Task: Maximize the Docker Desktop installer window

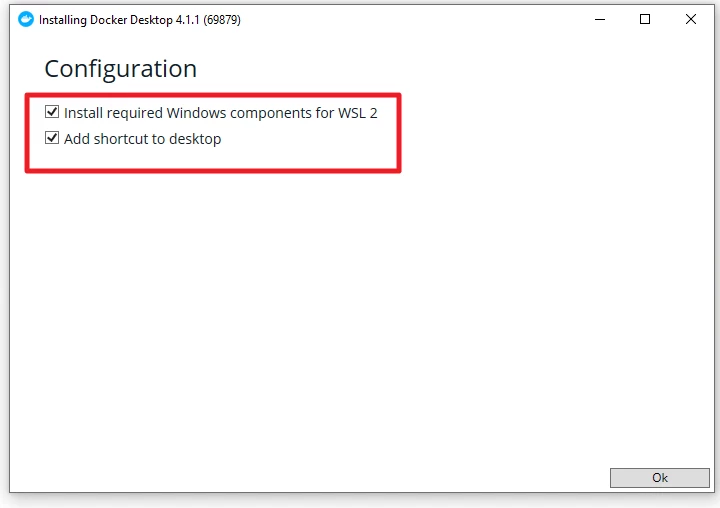Action: pyautogui.click(x=645, y=19)
